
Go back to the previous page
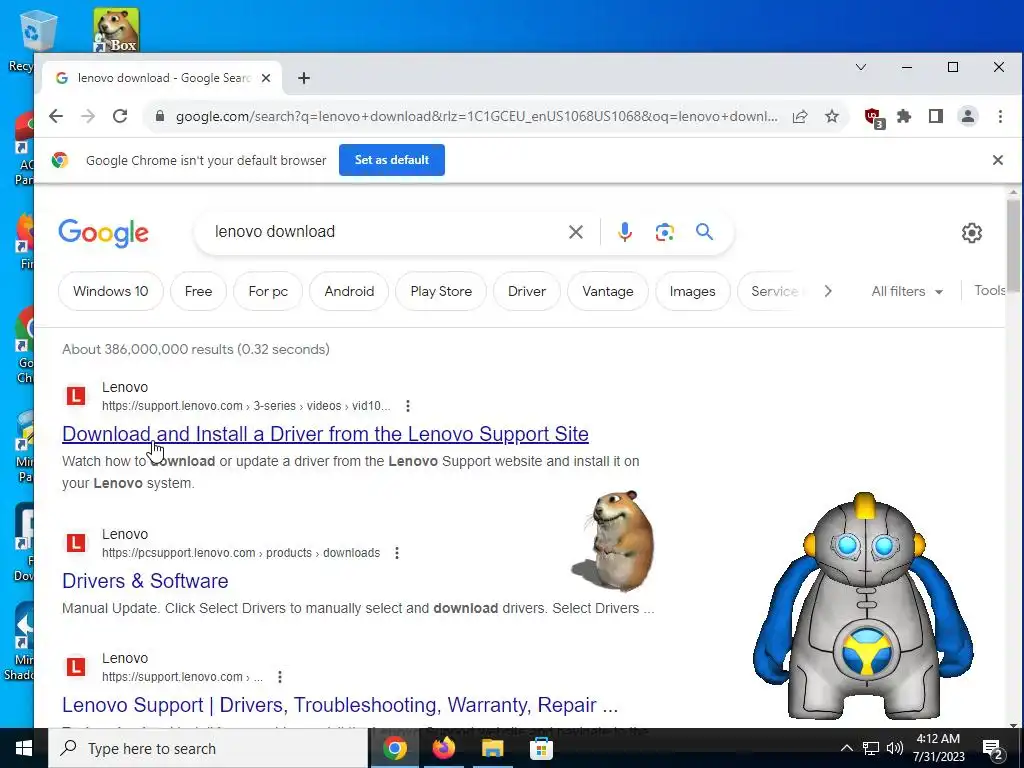click(x=56, y=116)
